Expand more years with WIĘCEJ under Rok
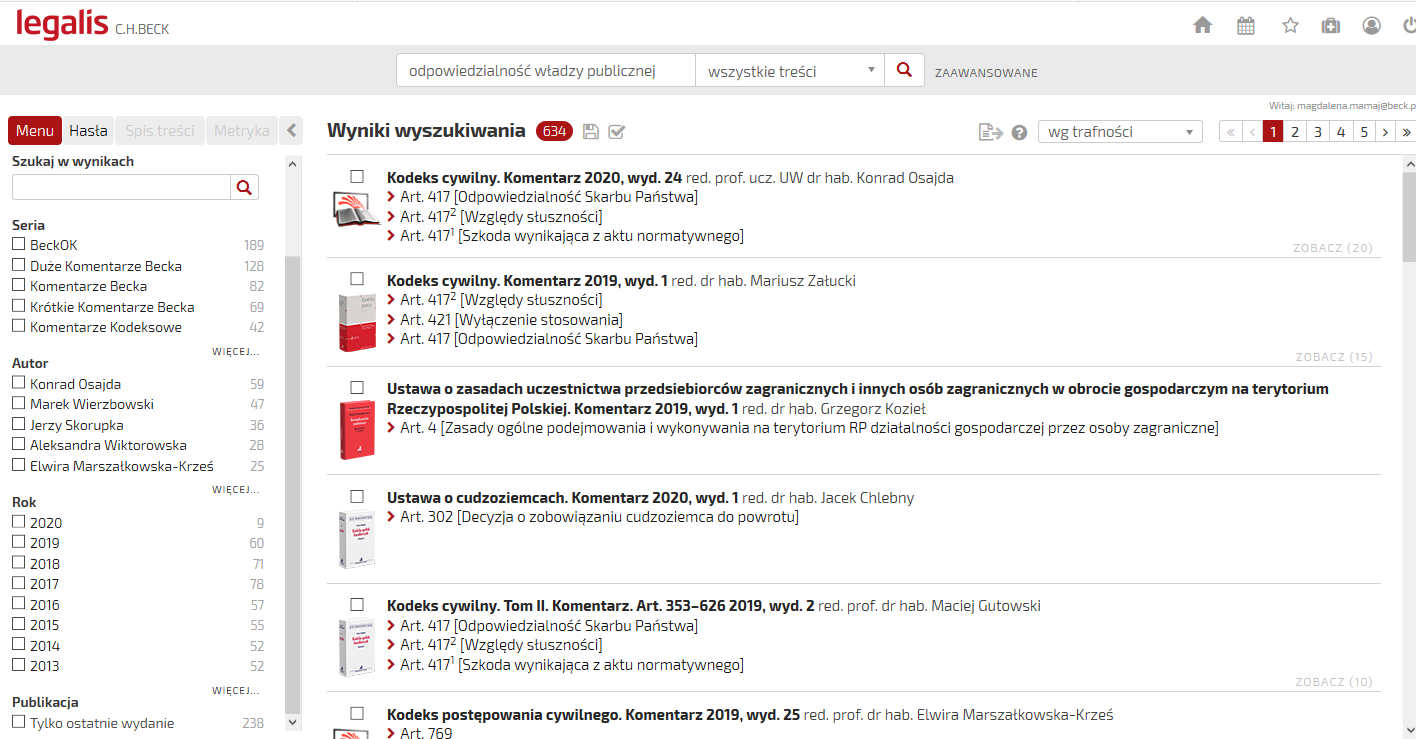Image resolution: width=1416 pixels, height=739 pixels. pos(236,691)
